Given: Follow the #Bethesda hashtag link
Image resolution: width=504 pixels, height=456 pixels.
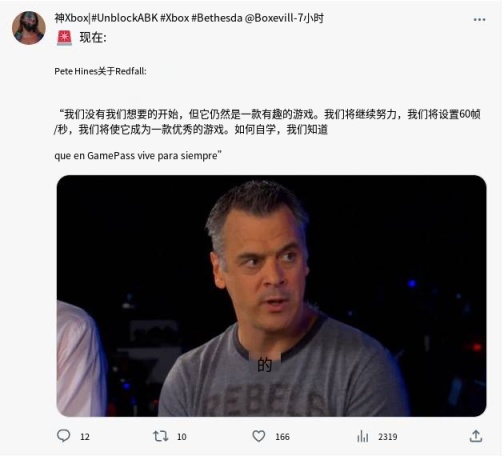Looking at the screenshot, I should [217, 18].
